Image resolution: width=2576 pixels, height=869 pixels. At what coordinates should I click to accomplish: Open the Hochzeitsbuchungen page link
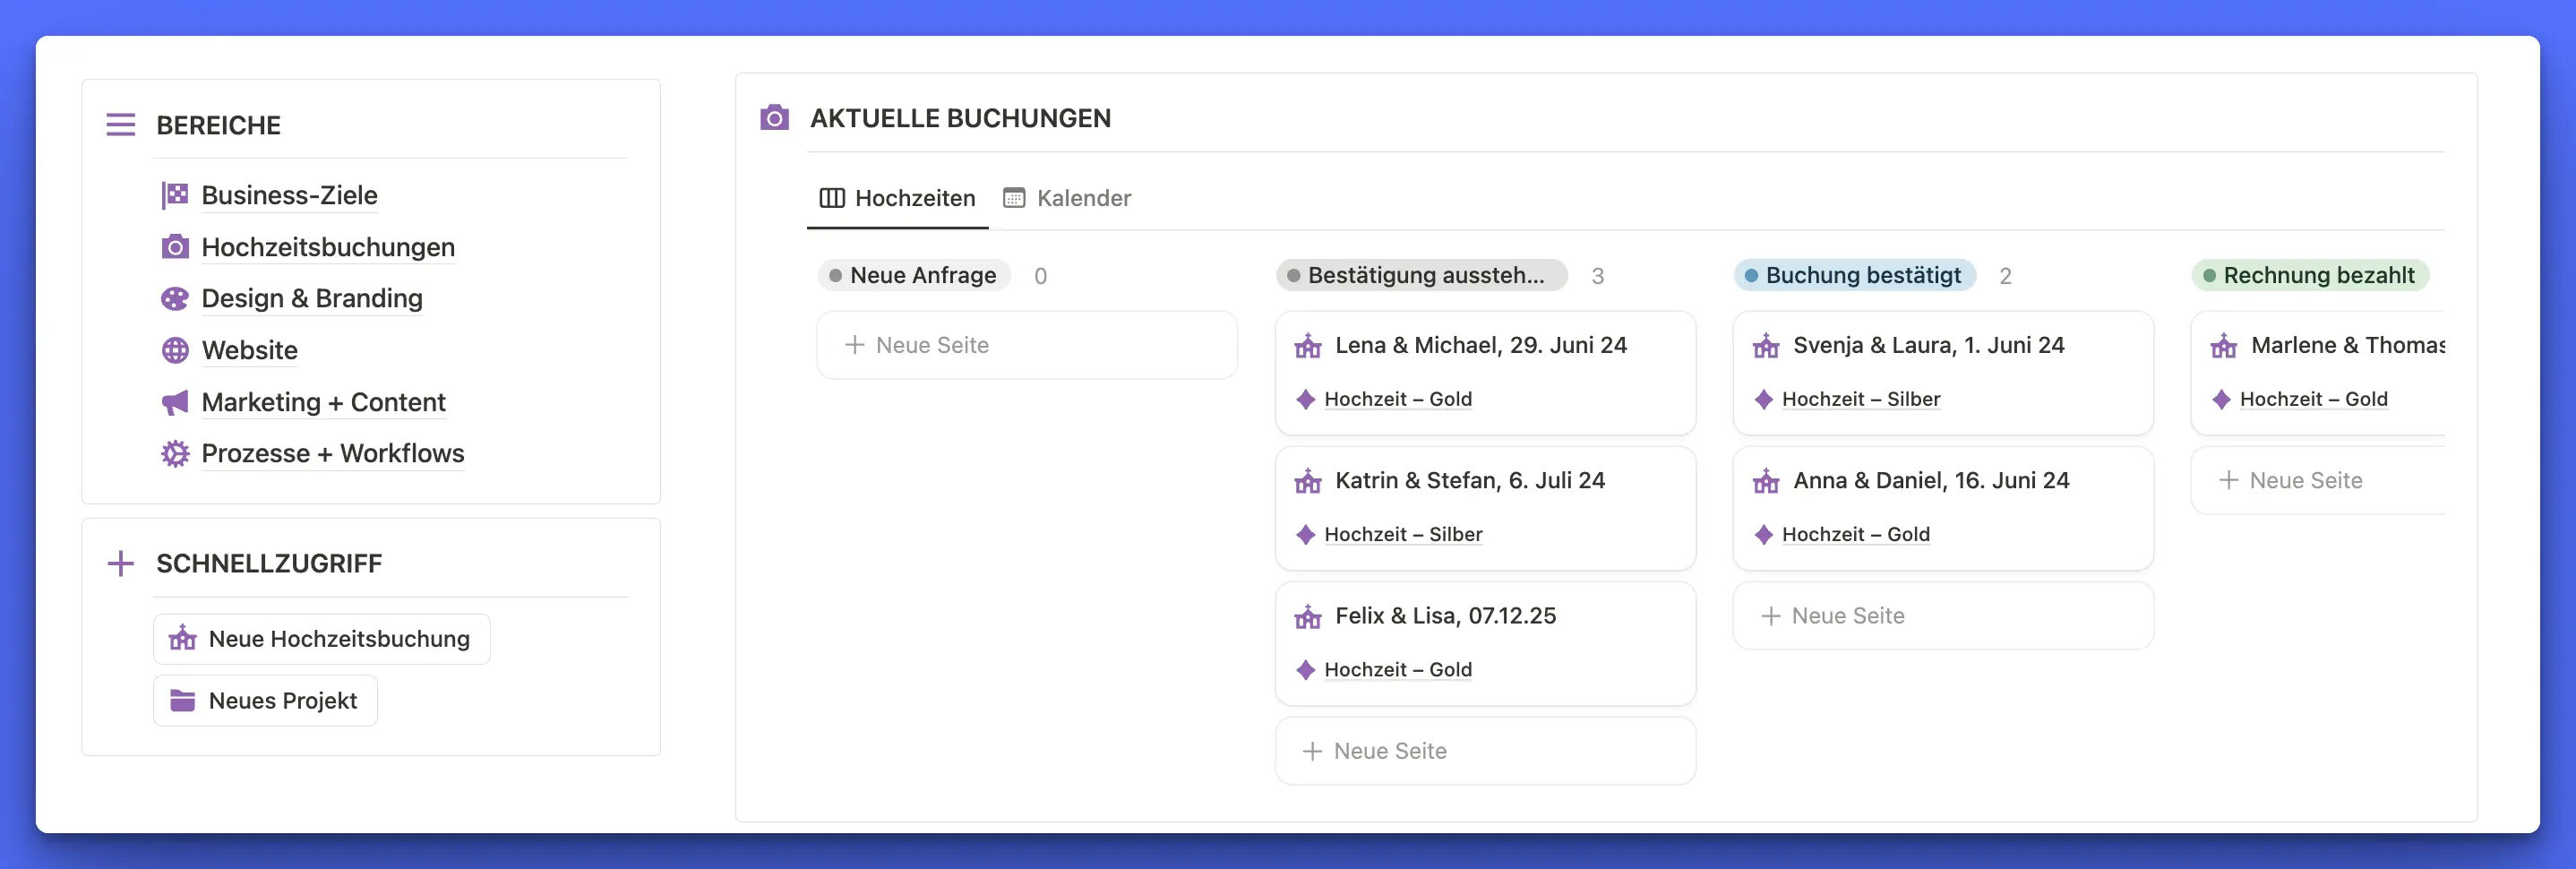(327, 247)
